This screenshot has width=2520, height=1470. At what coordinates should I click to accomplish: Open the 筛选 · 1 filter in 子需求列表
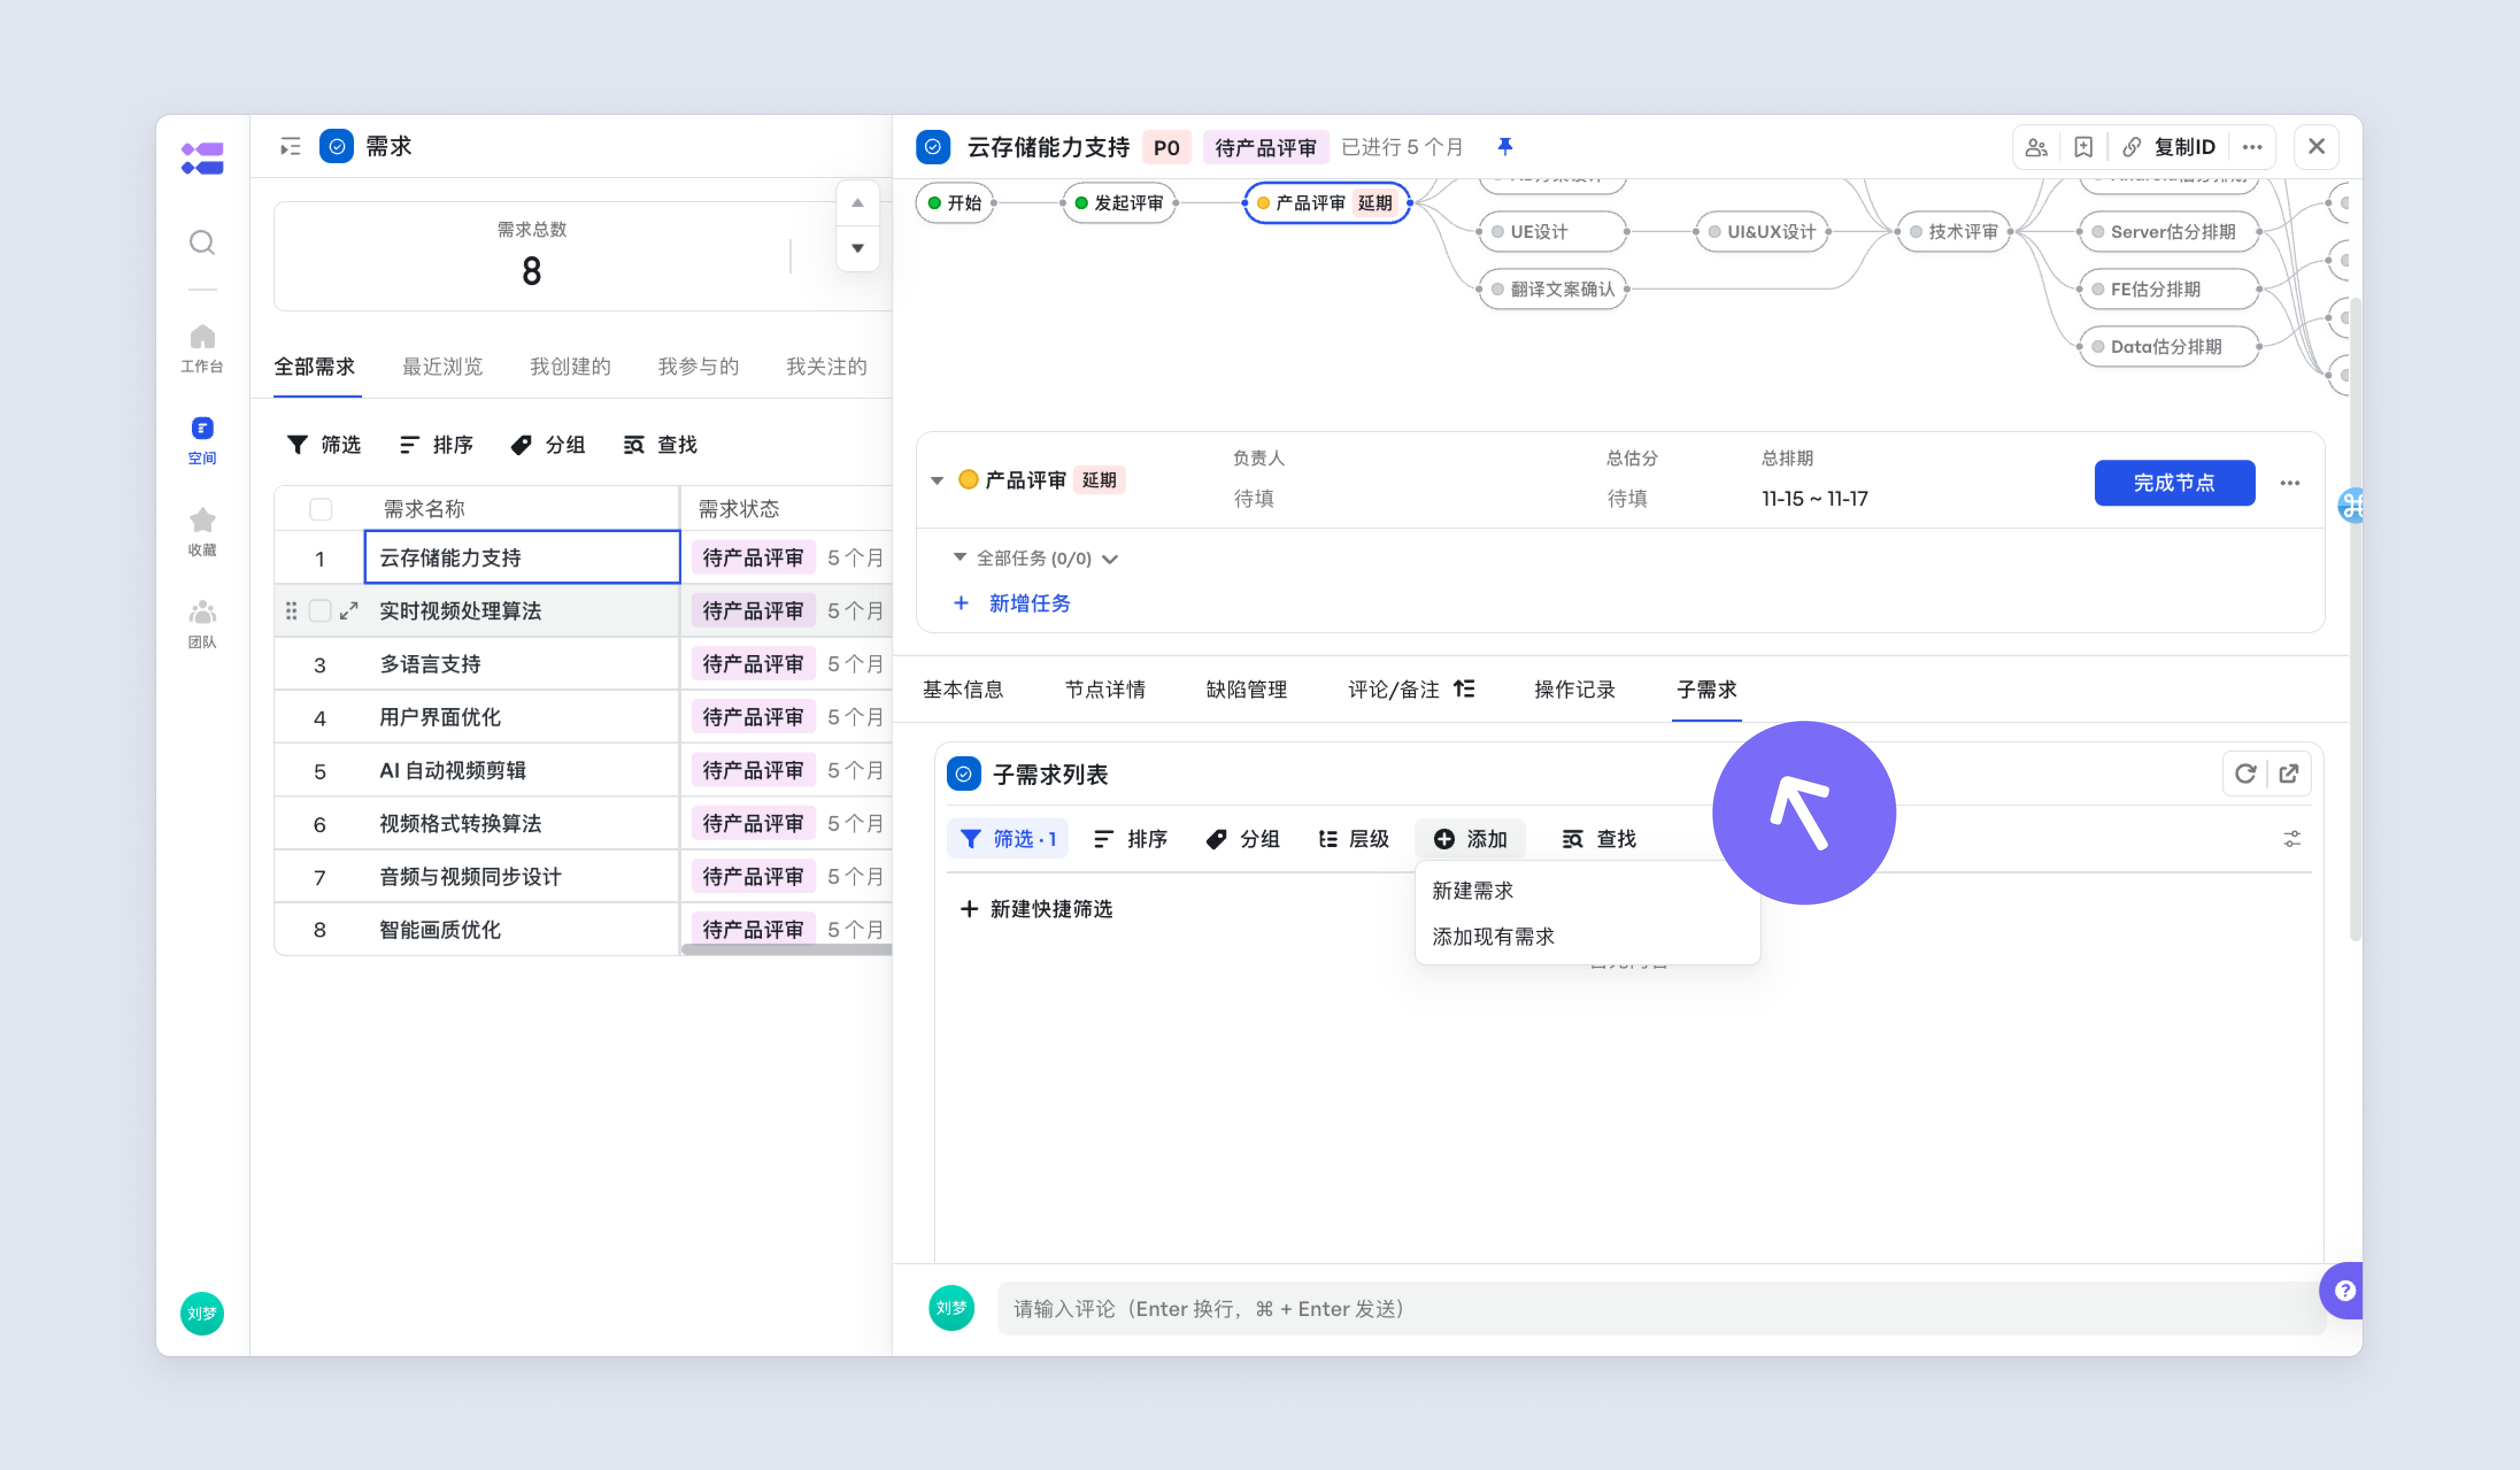1008,839
